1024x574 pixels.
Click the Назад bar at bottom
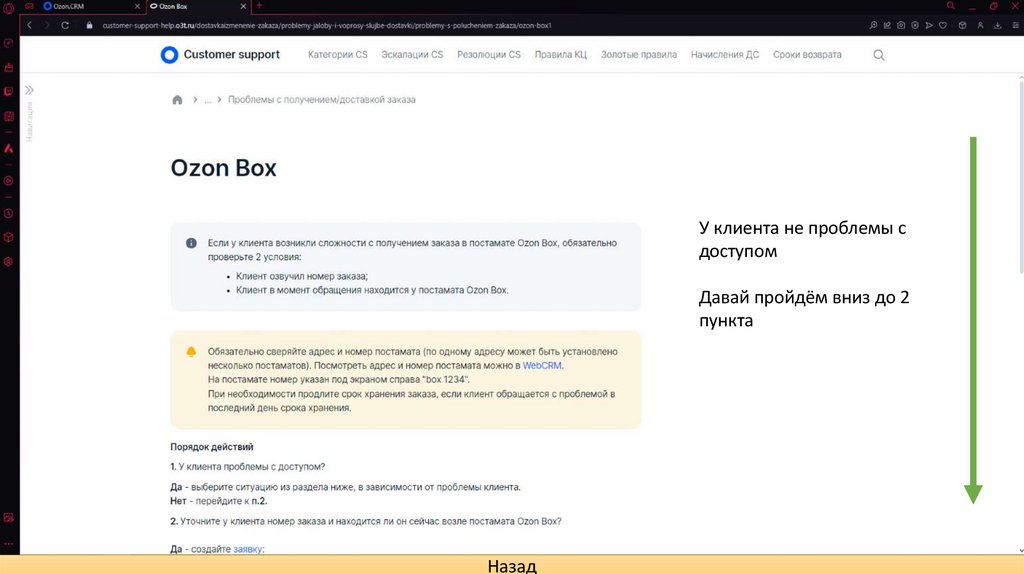512,565
